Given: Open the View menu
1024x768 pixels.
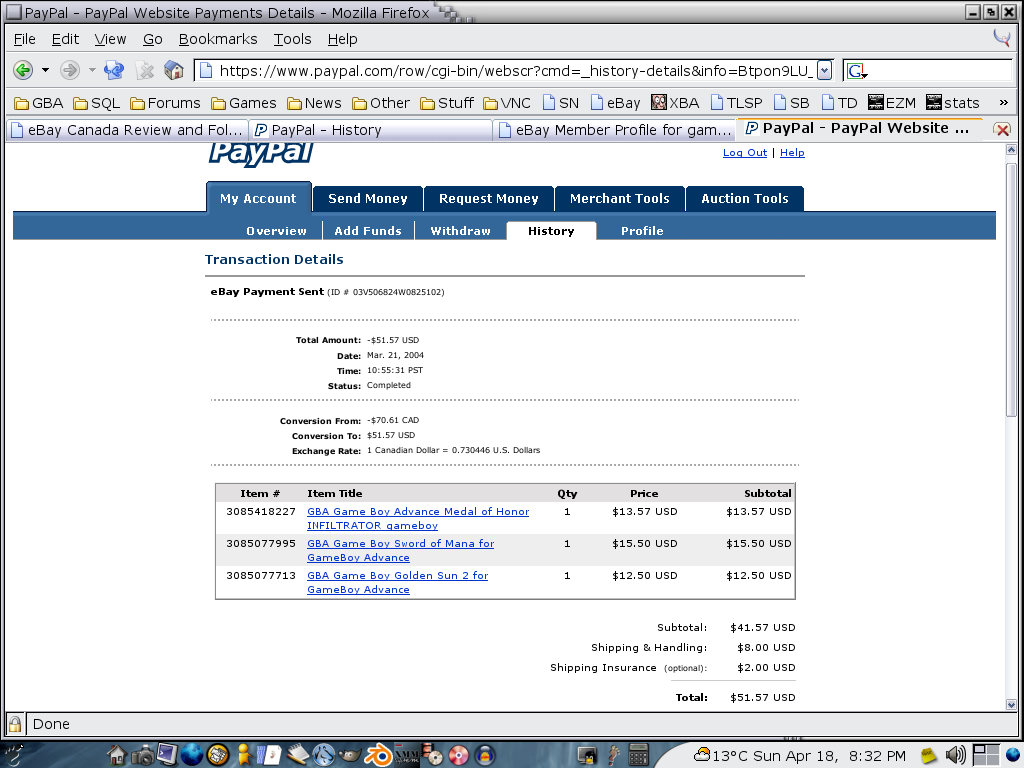Looking at the screenshot, I should pos(110,39).
